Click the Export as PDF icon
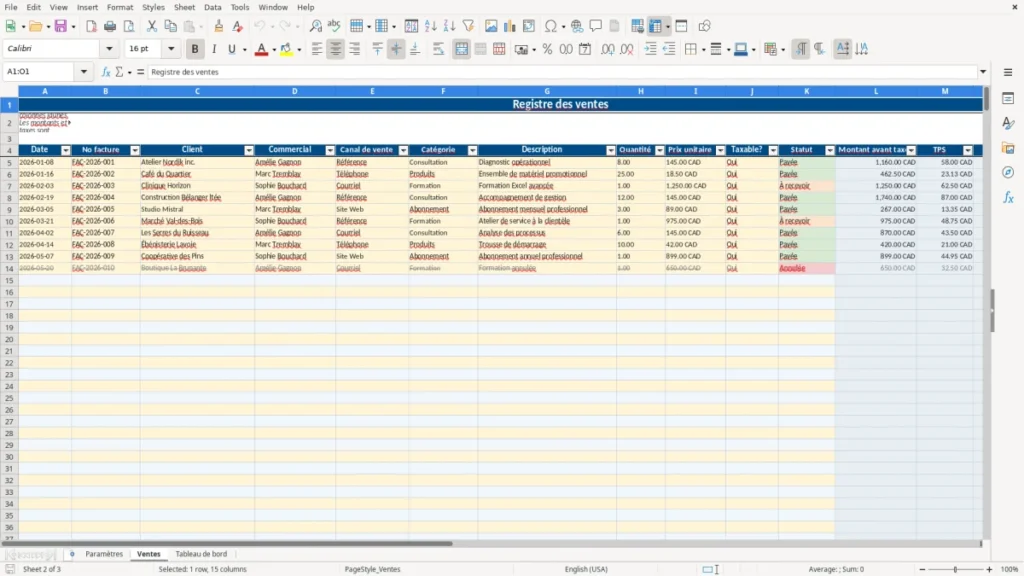The image size is (1024, 576). [x=91, y=26]
